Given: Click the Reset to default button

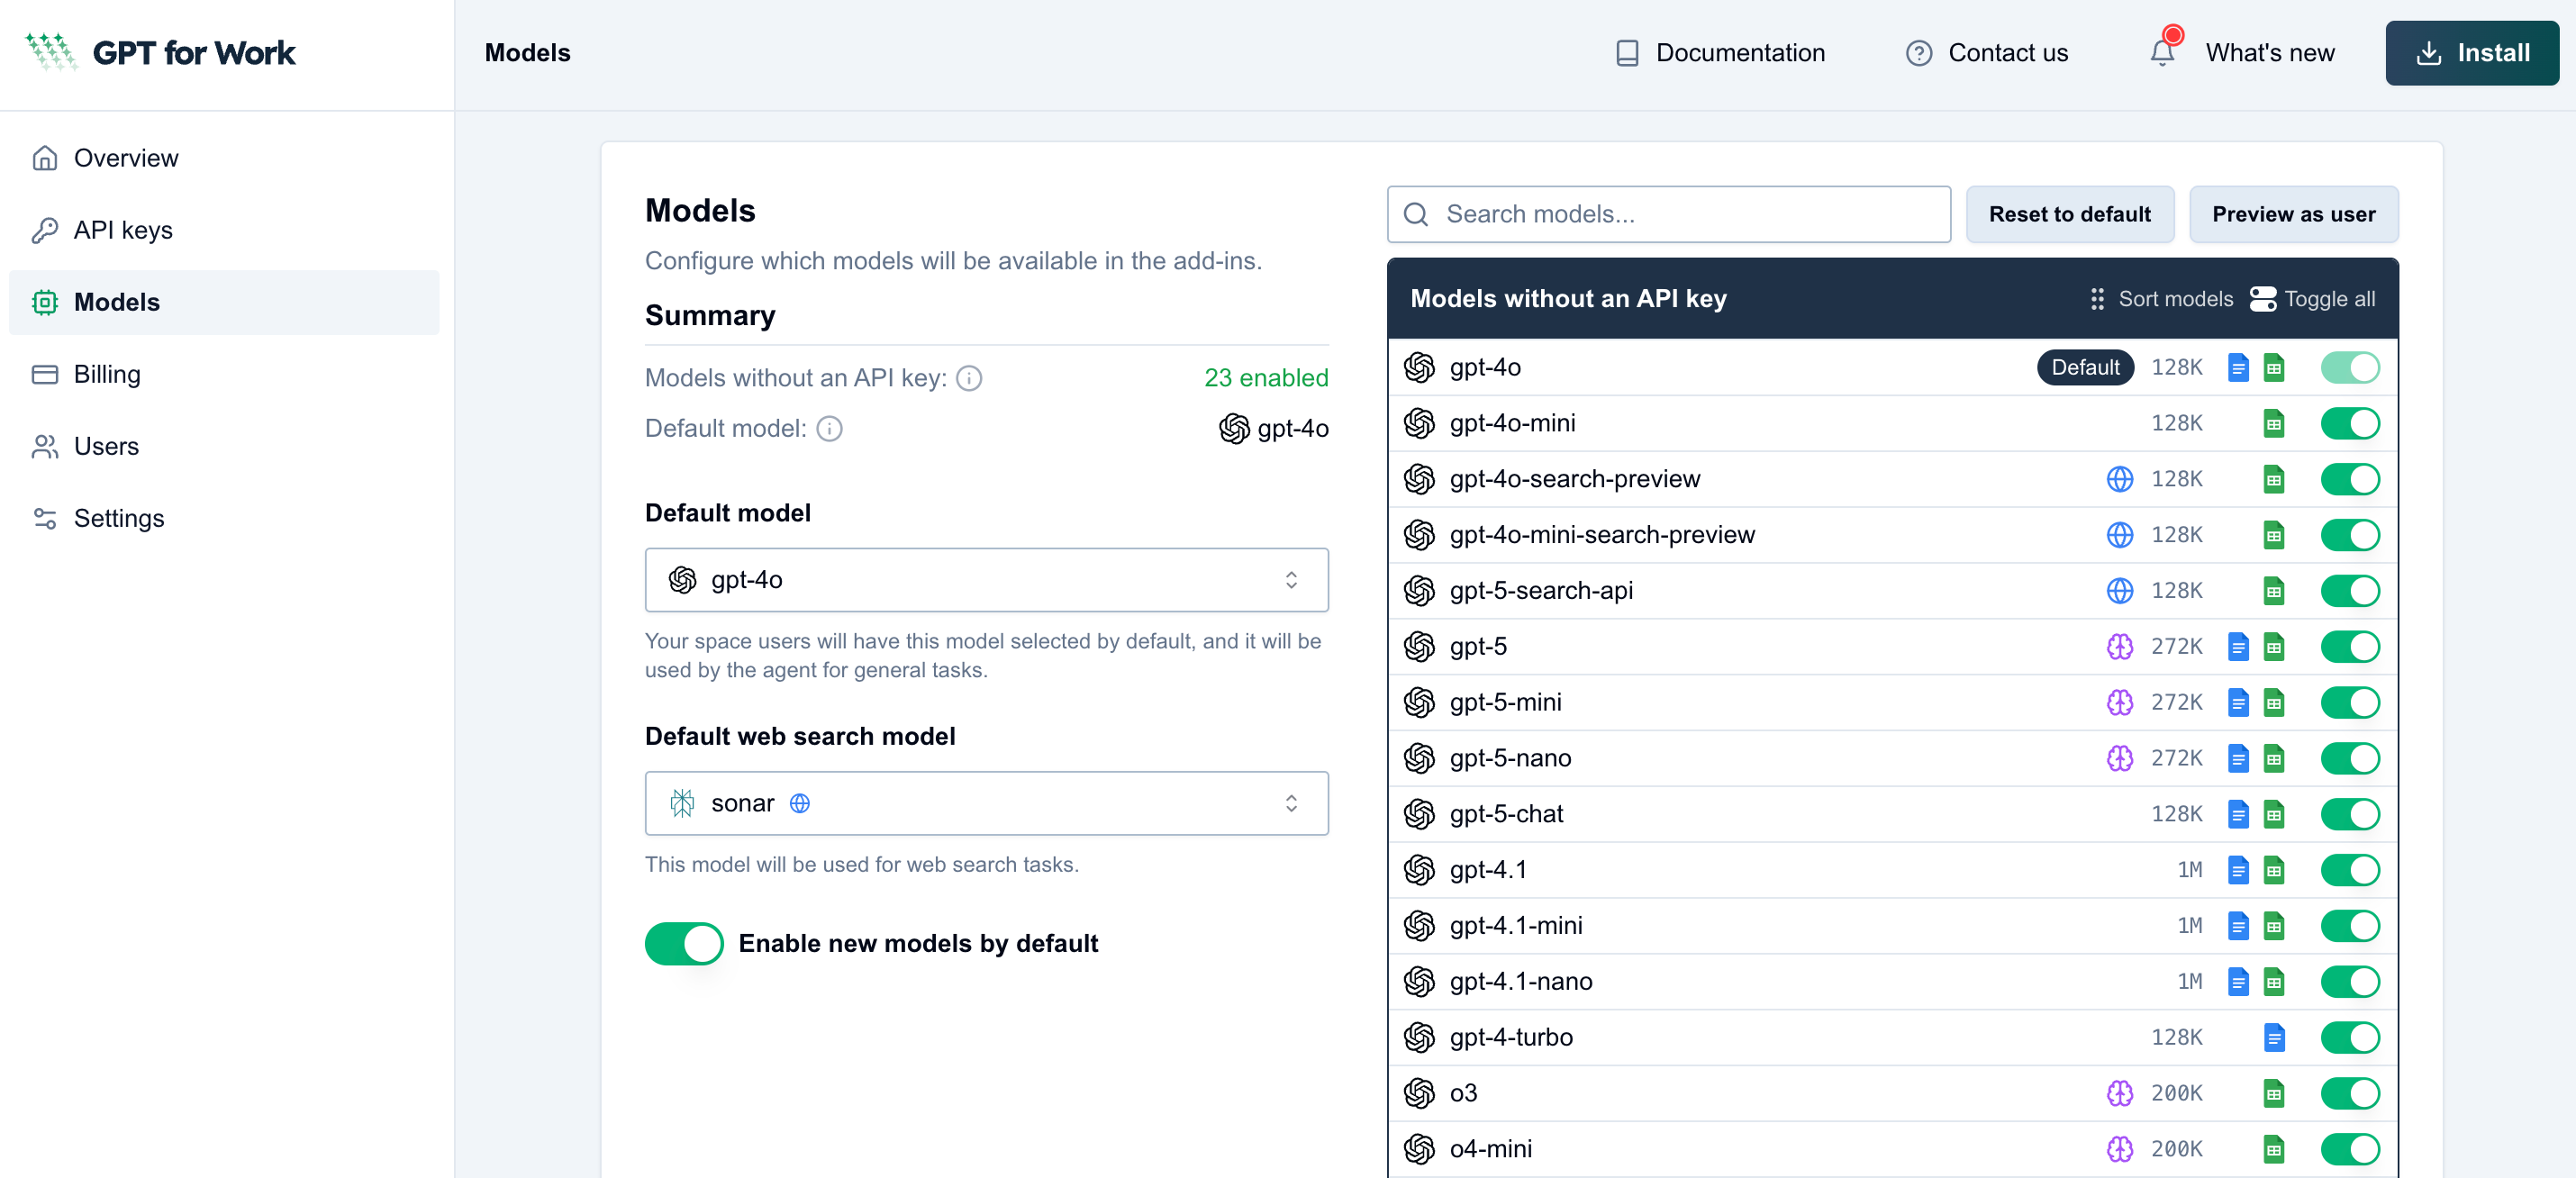Looking at the screenshot, I should point(2069,214).
